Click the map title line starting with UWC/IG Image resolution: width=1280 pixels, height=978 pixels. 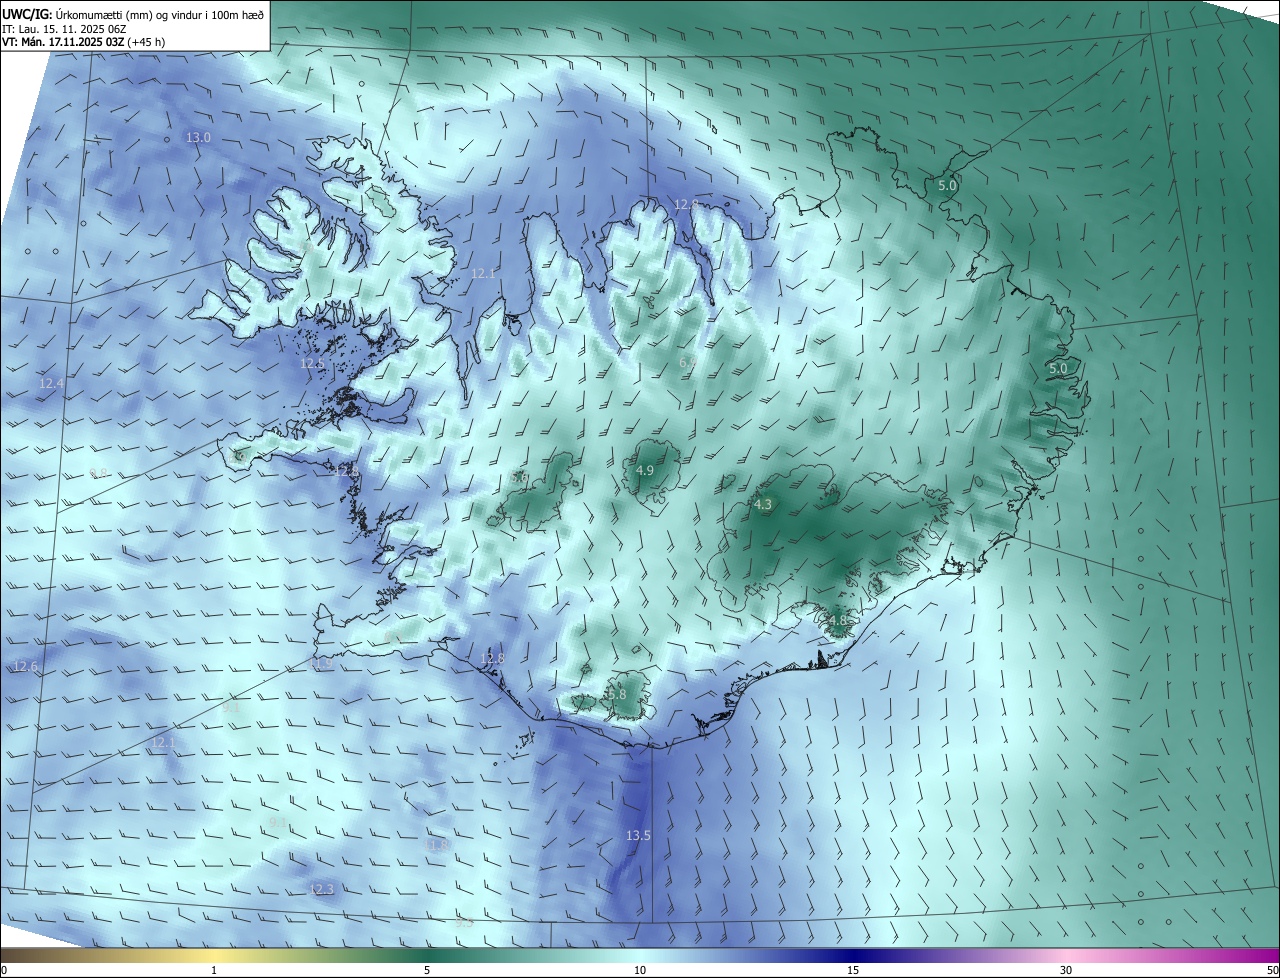[133, 15]
